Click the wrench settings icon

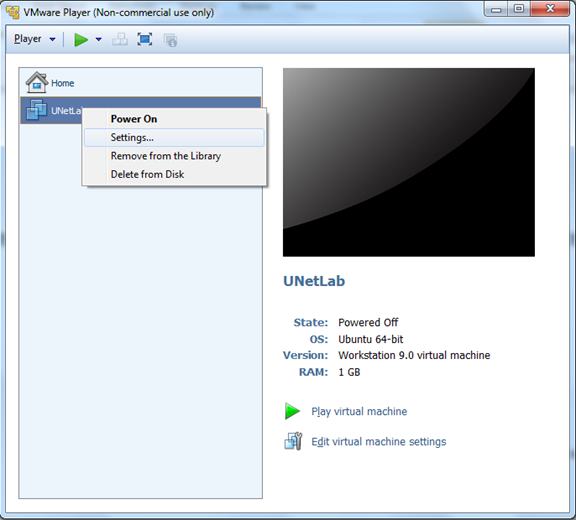293,441
